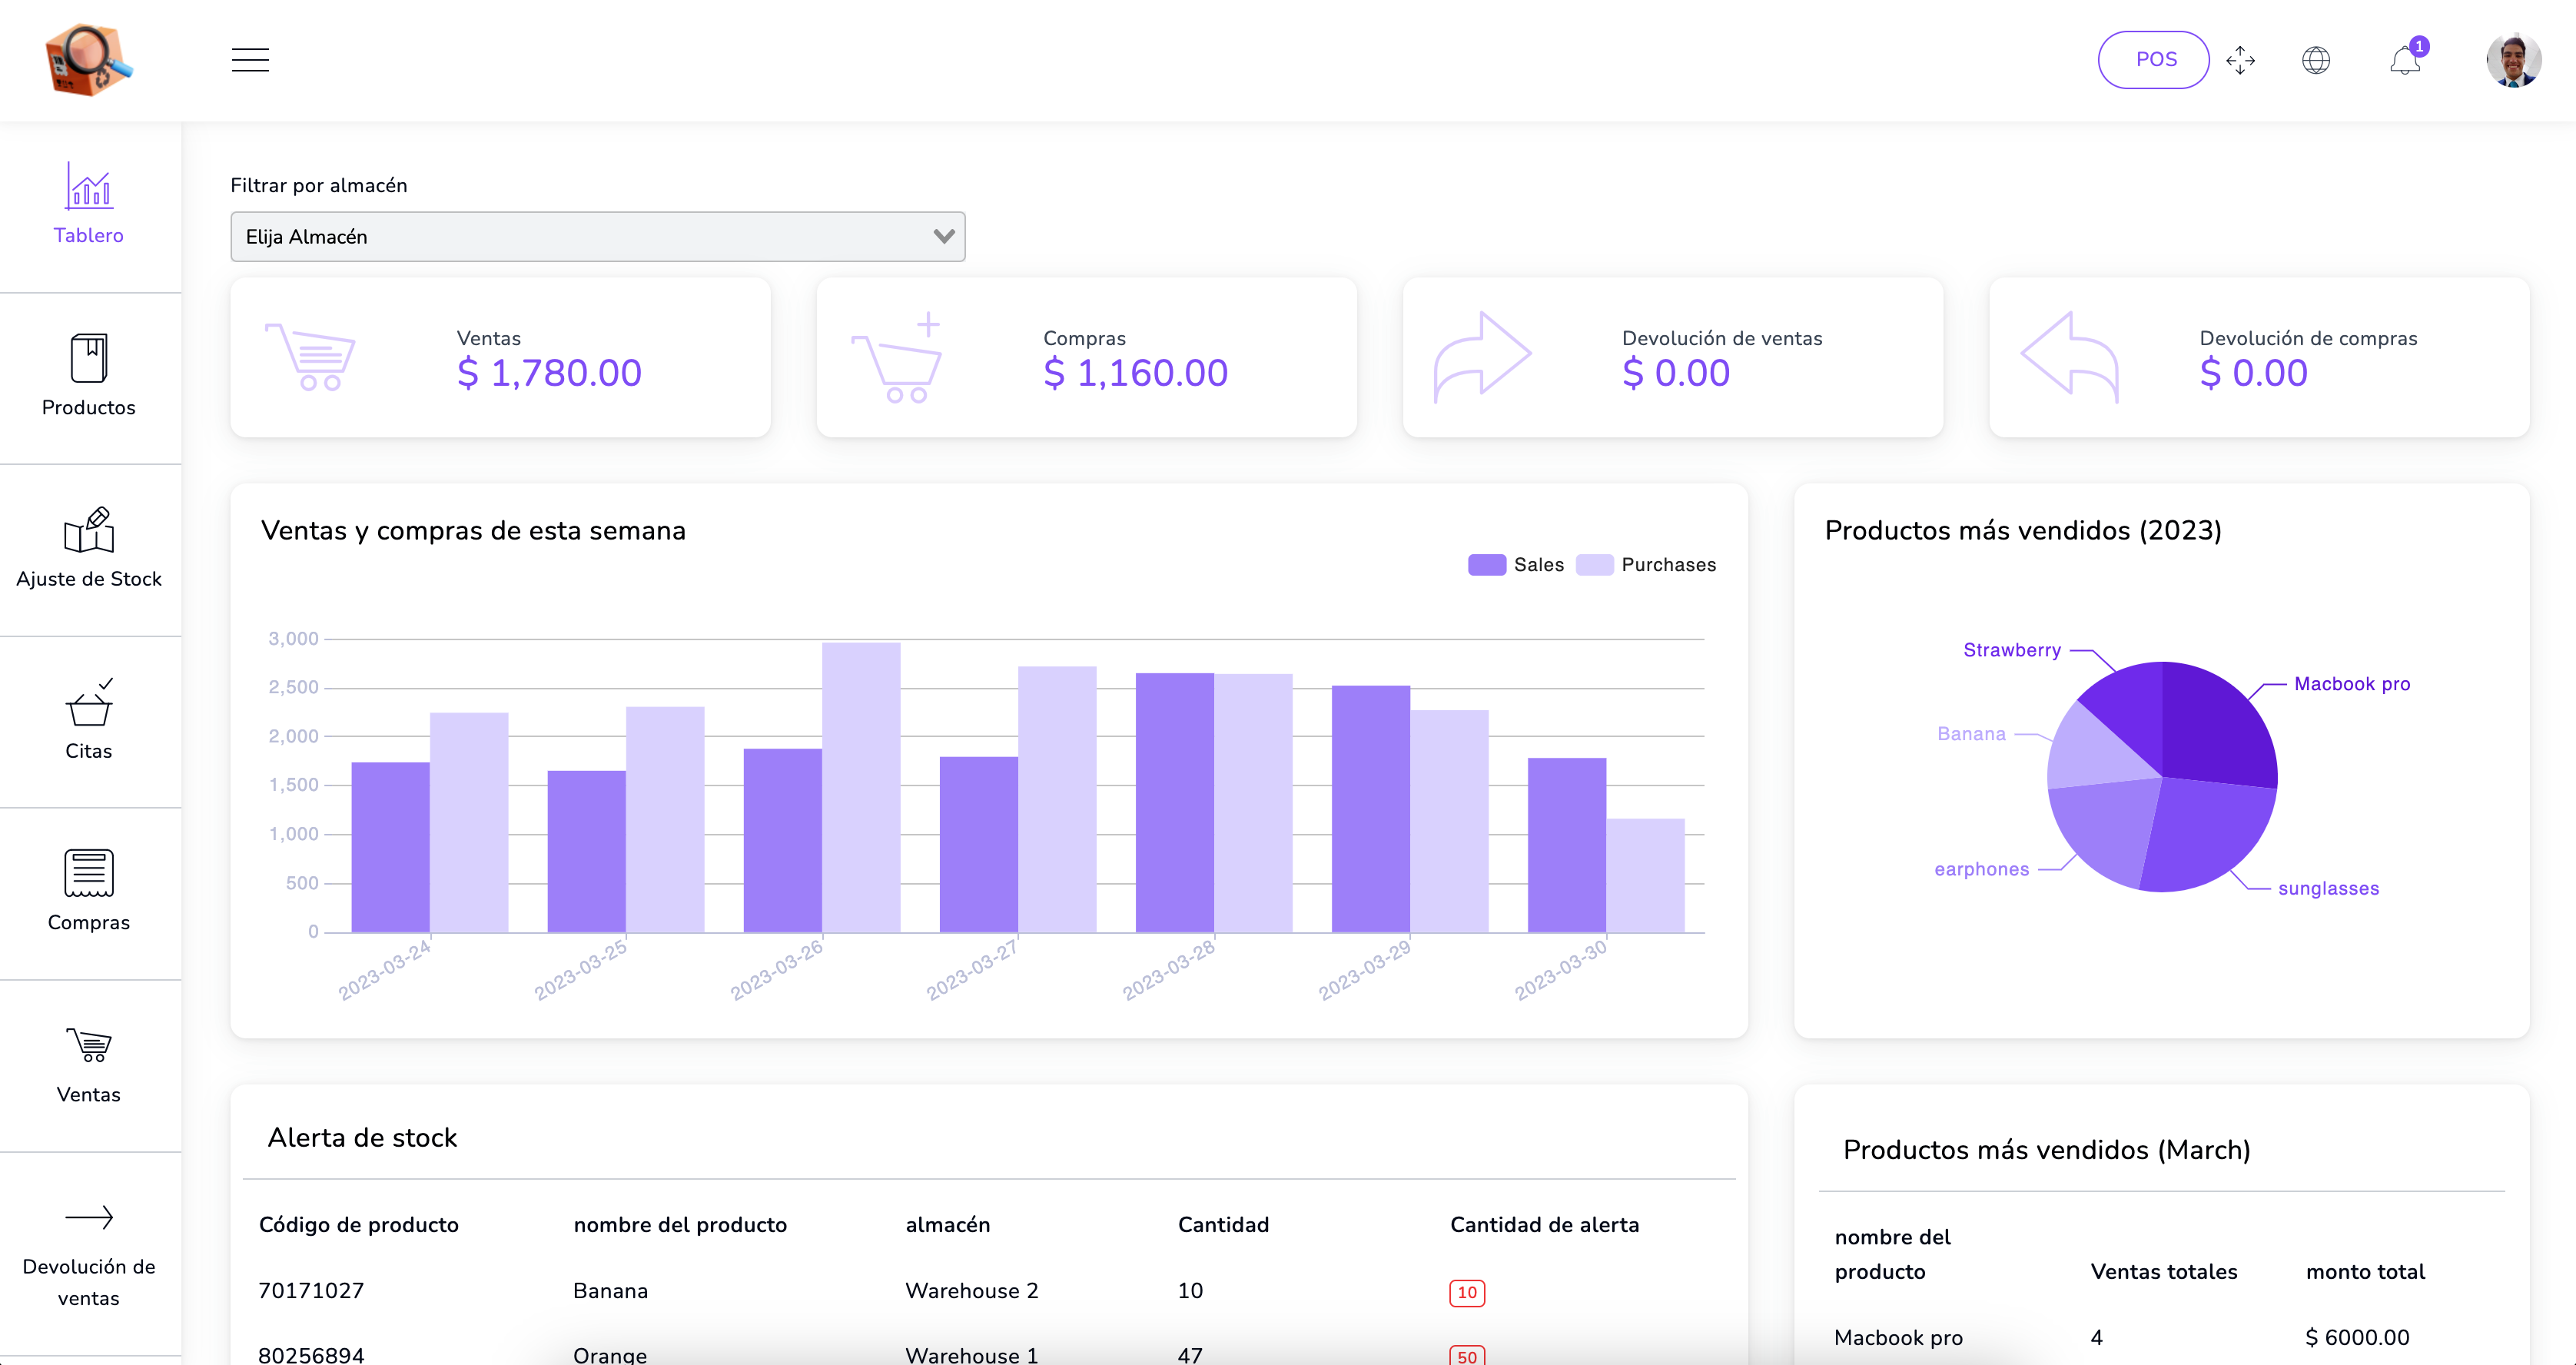Toggle the Purchases legend in chart
The image size is (2576, 1365).
tap(1646, 565)
